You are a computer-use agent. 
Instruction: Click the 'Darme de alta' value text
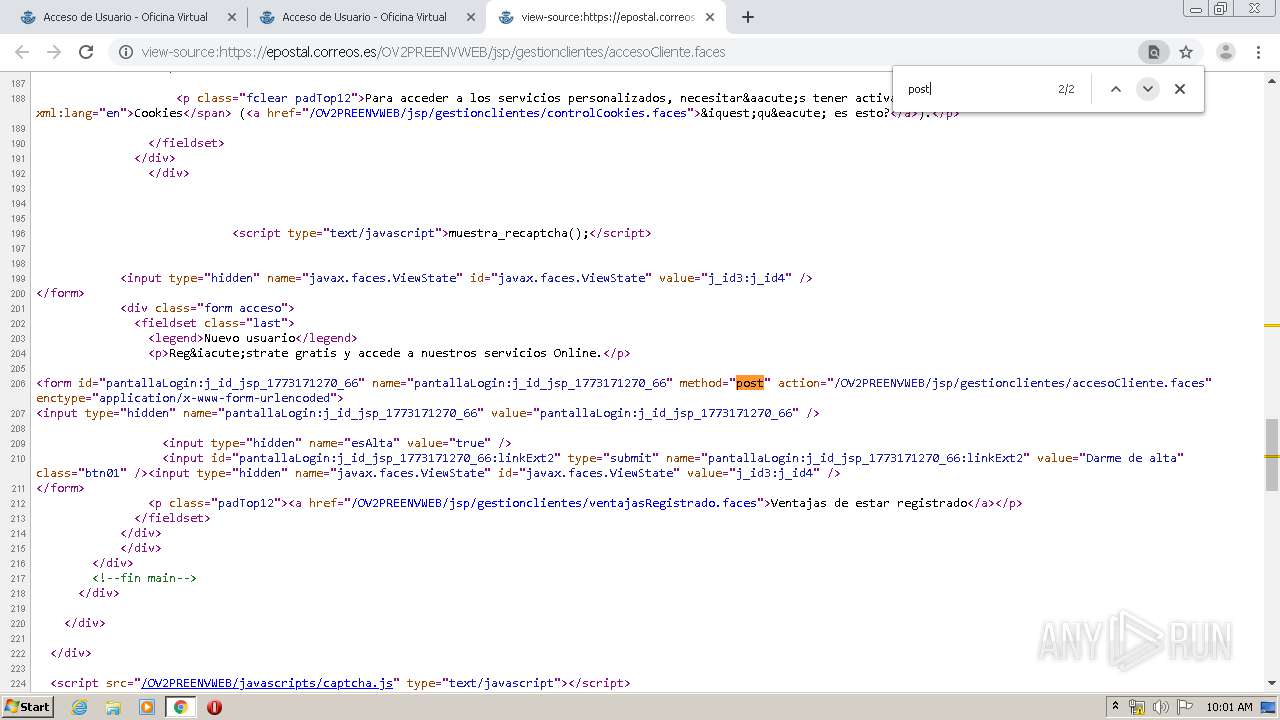tap(1133, 458)
